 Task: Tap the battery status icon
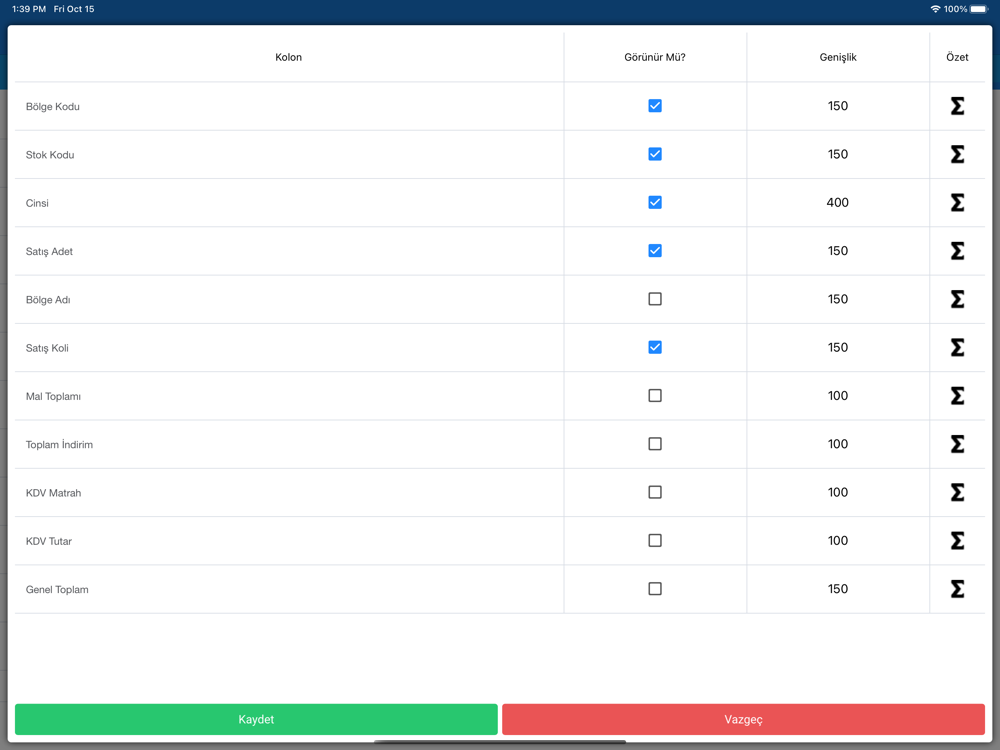click(979, 9)
